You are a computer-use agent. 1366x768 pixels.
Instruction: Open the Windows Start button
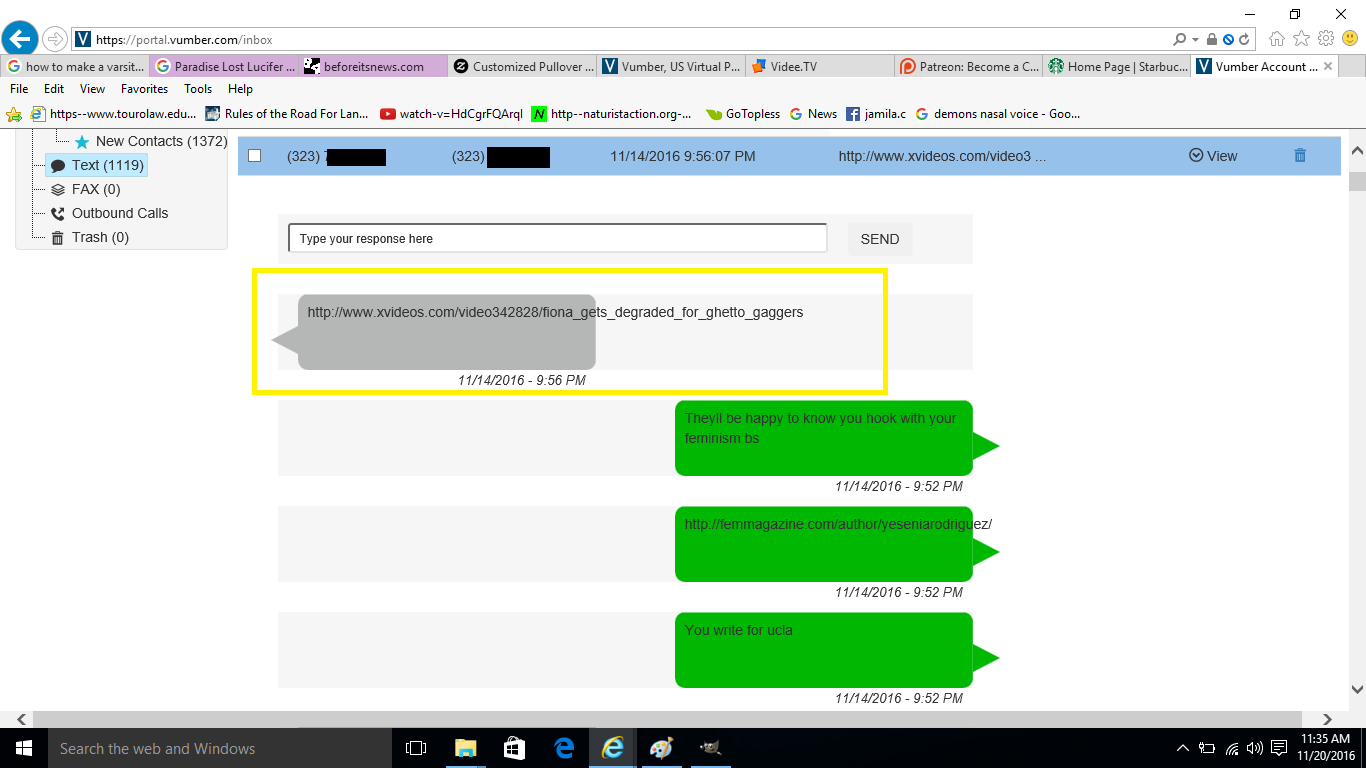point(23,748)
